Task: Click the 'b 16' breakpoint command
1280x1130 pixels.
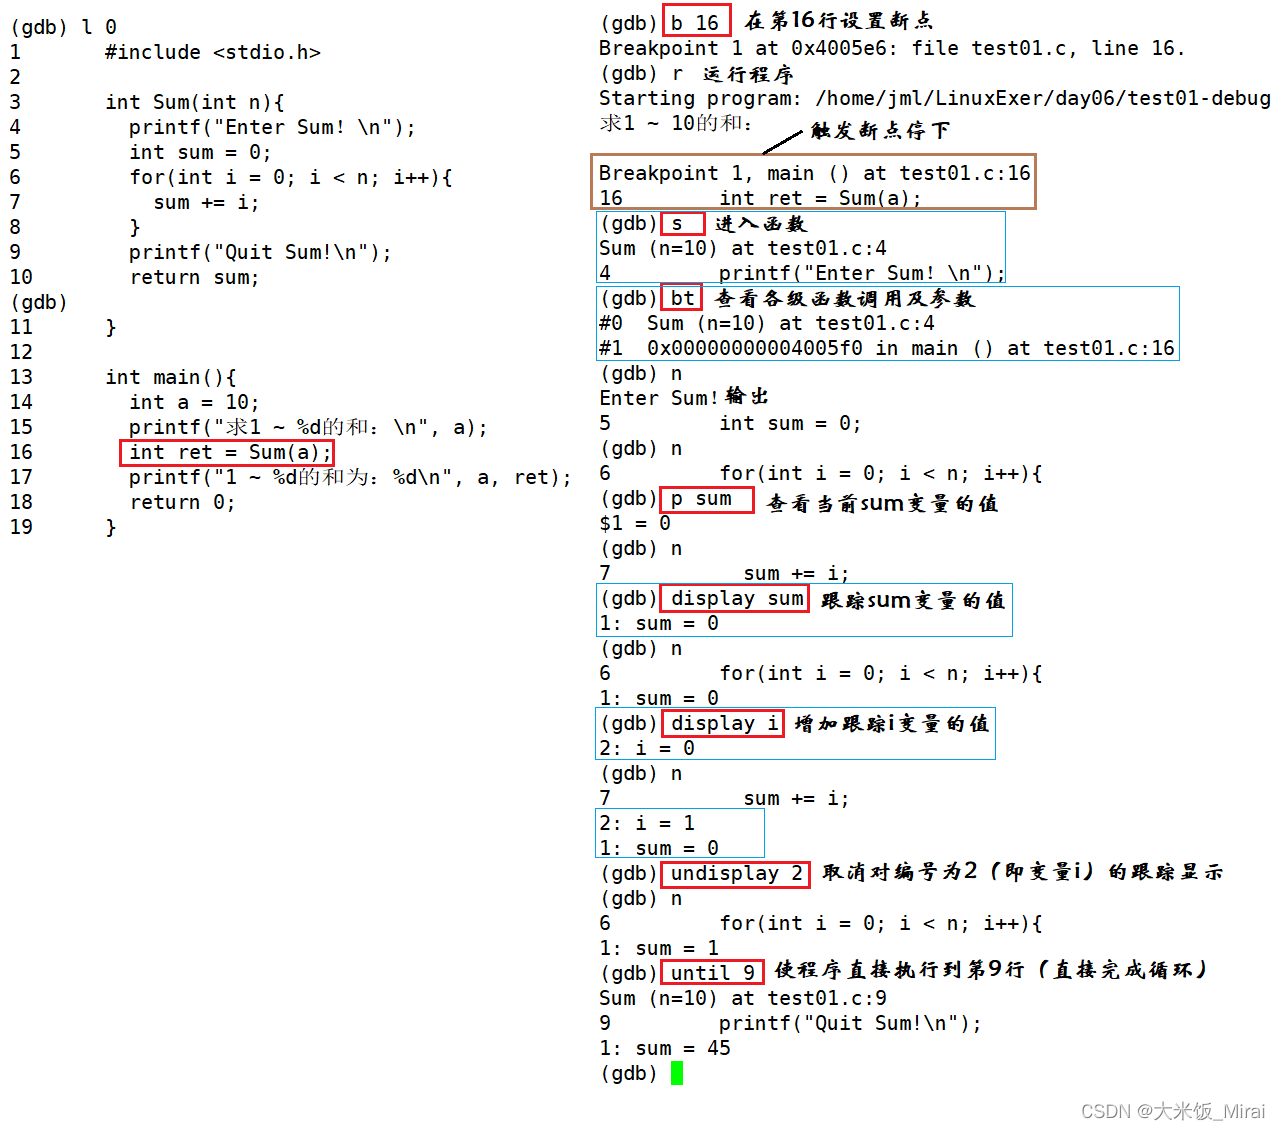Action: coord(695,22)
